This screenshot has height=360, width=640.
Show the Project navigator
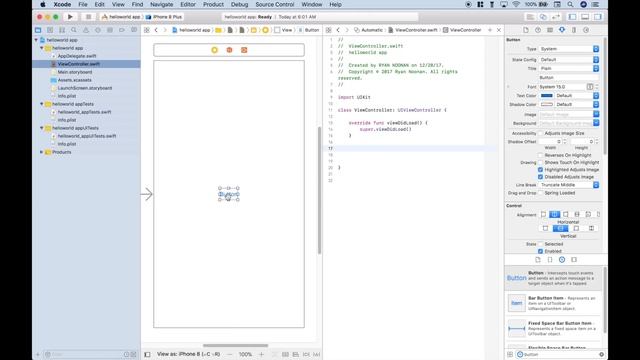point(38,30)
